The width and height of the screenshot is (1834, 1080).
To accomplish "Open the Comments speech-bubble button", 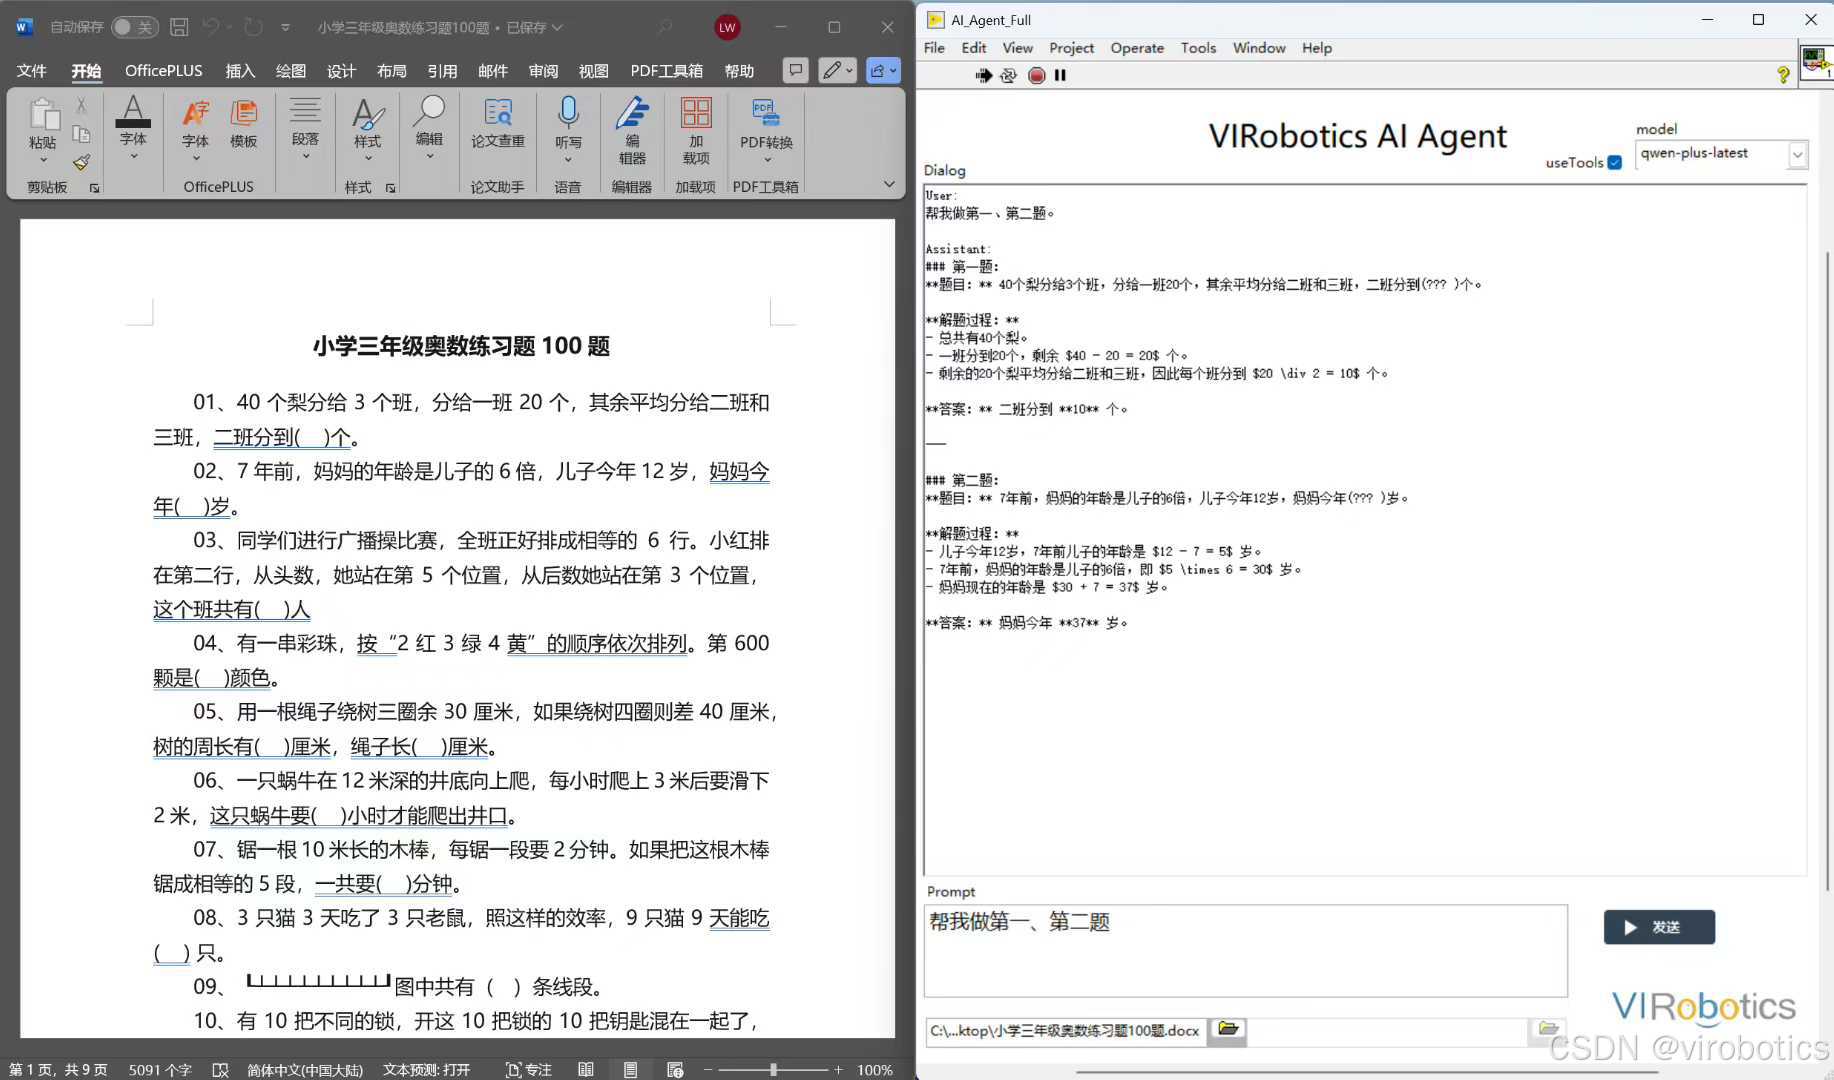I will 795,70.
